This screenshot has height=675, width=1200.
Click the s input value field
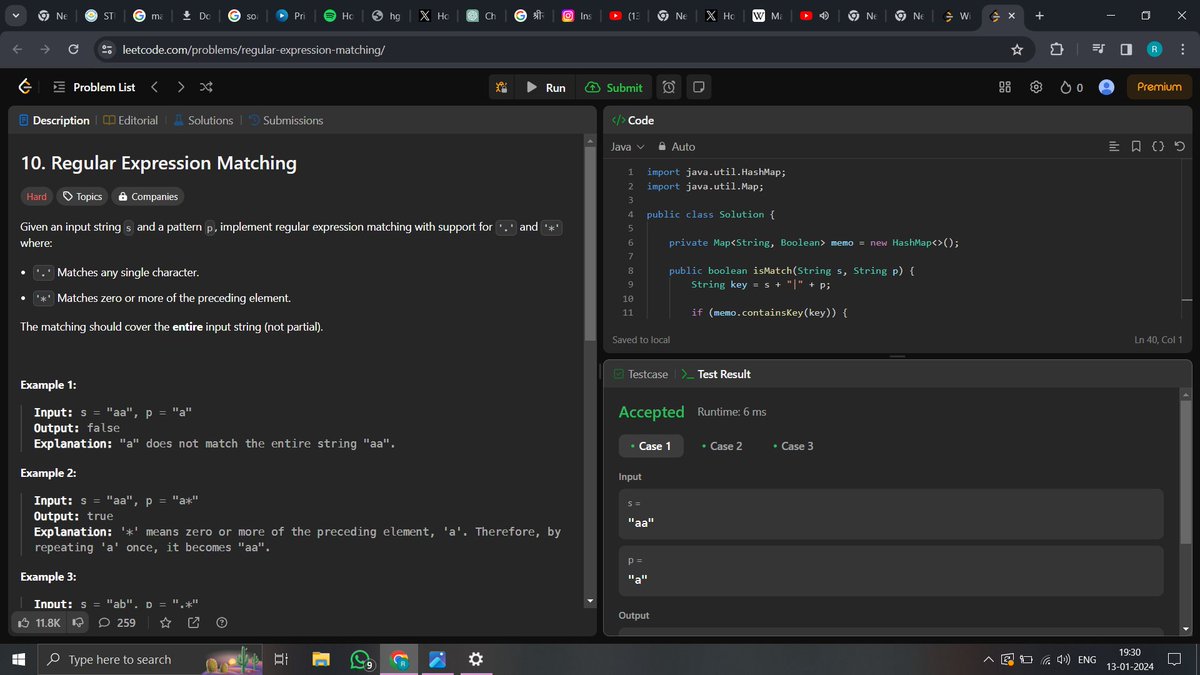pos(891,514)
